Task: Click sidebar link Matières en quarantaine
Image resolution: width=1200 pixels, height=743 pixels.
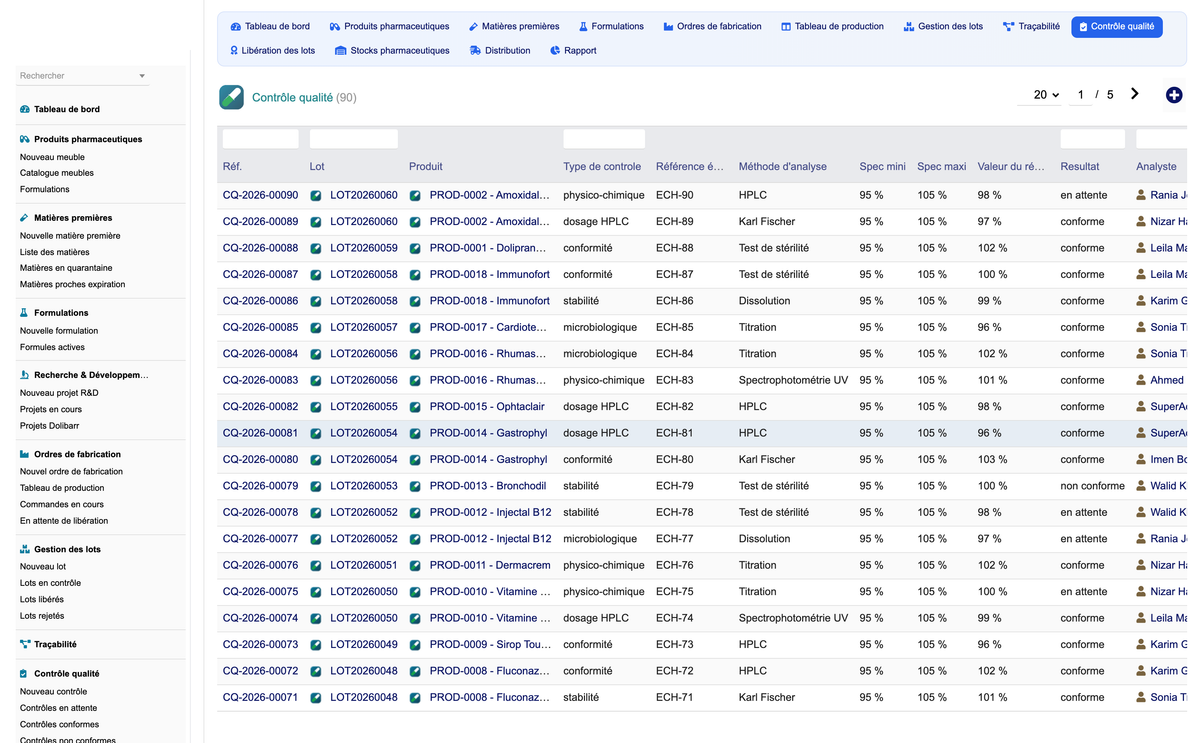Action: pos(66,268)
